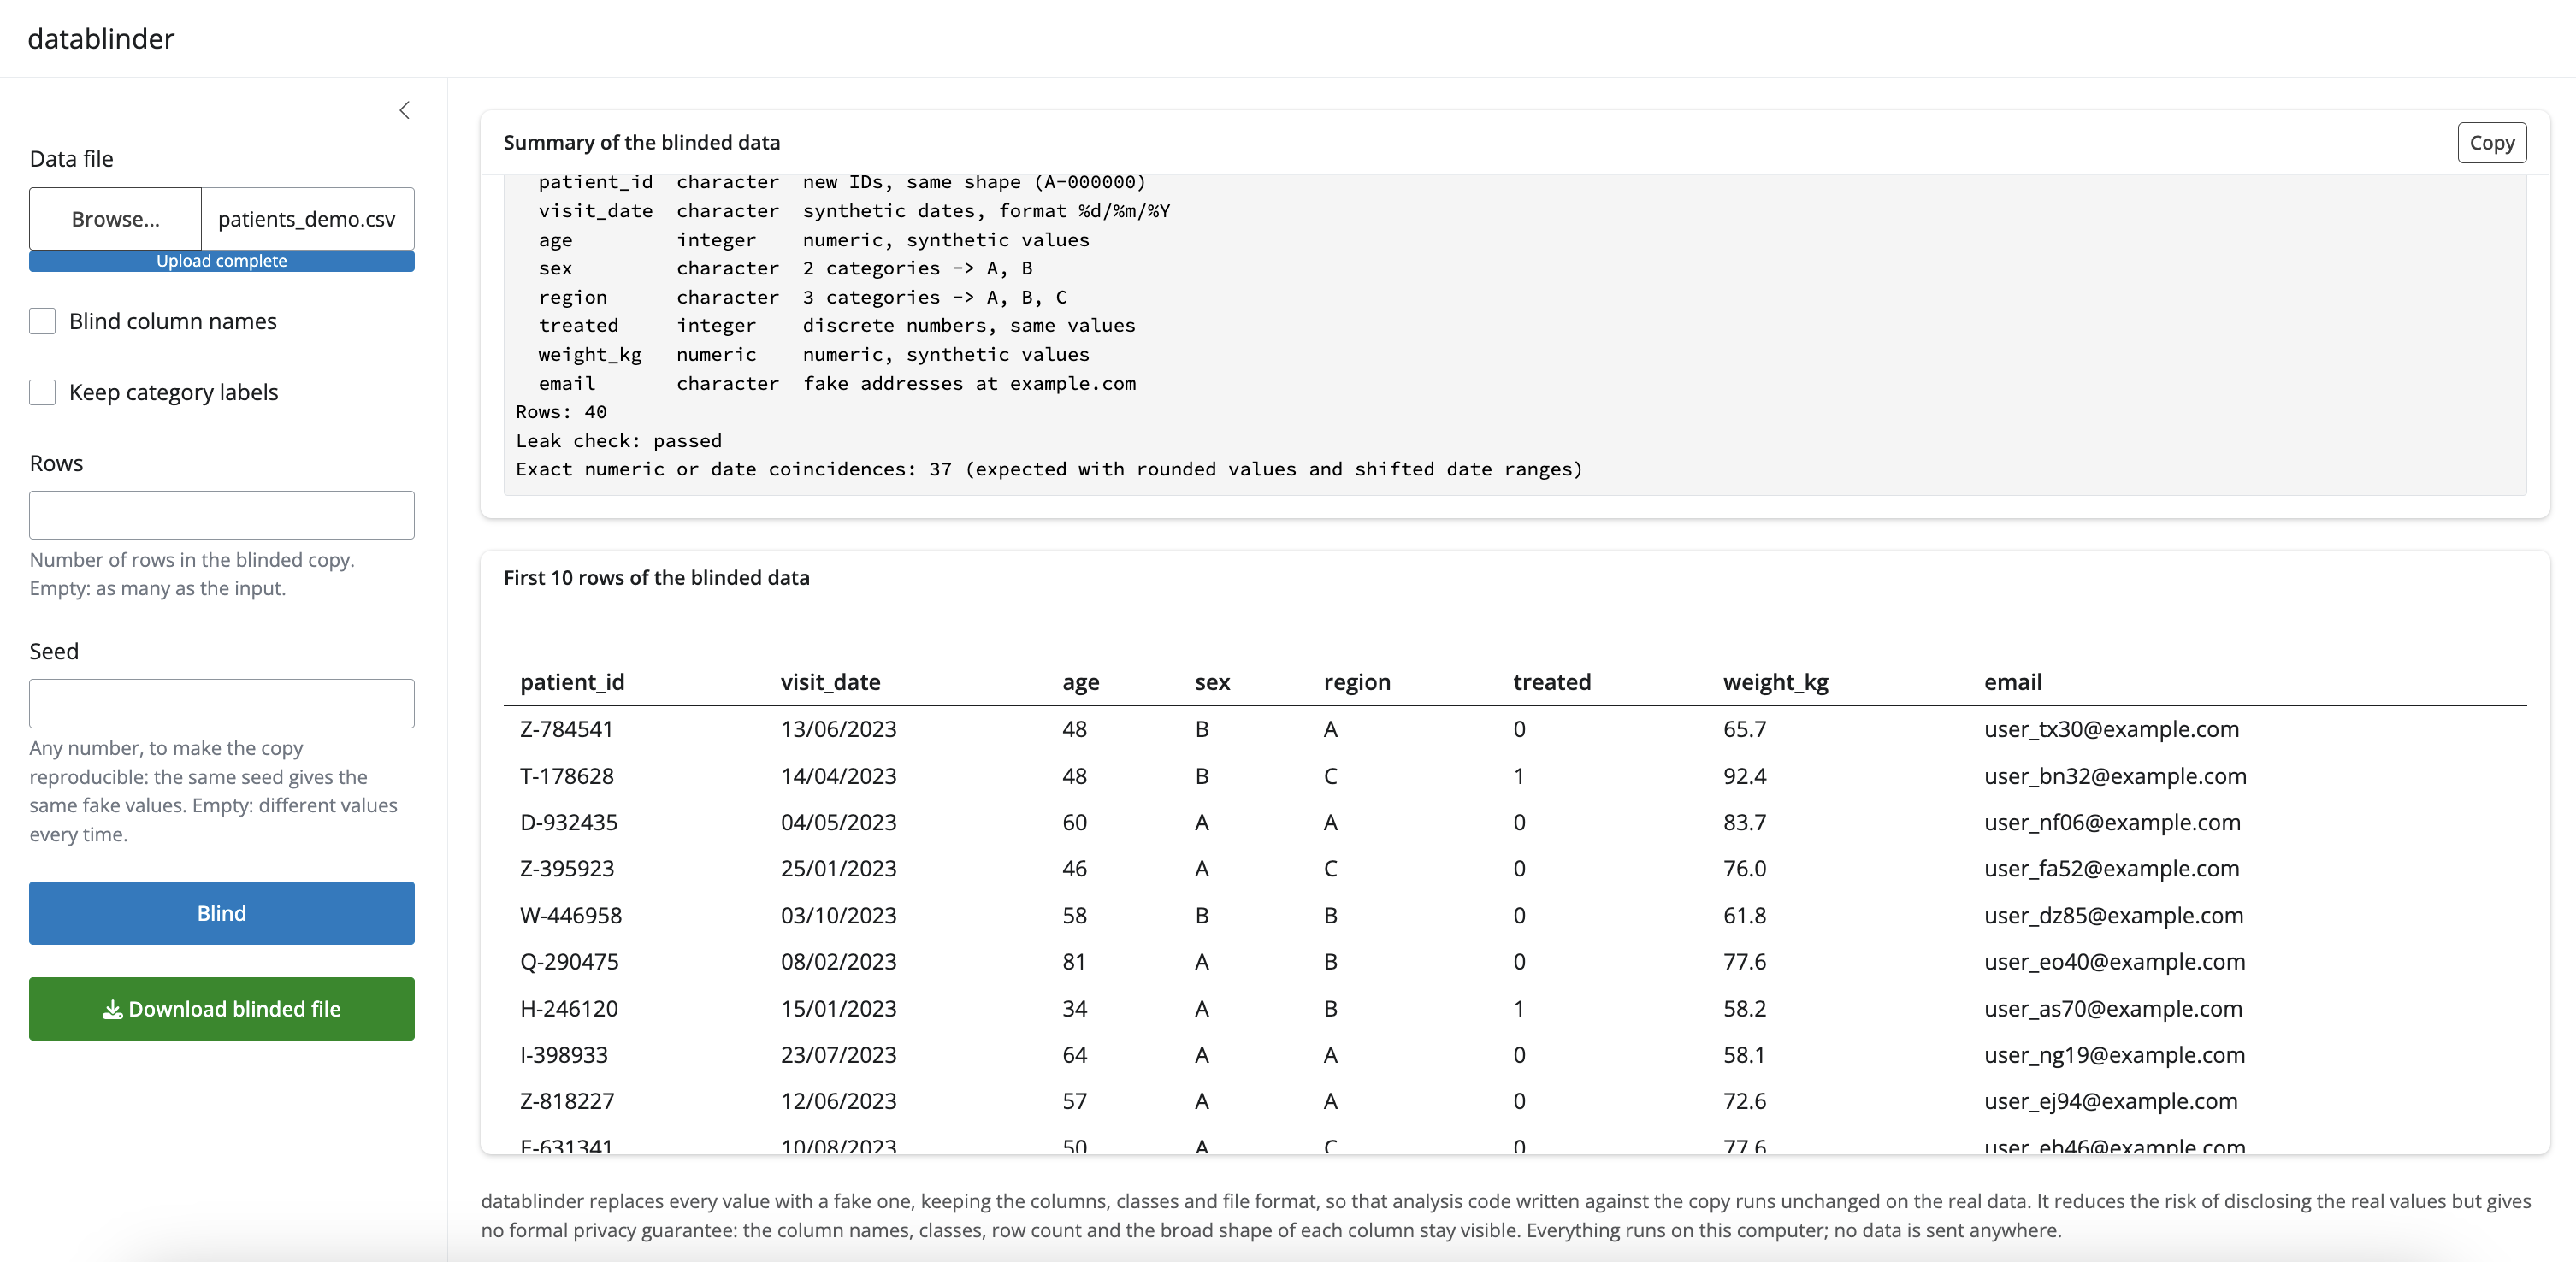This screenshot has width=2576, height=1262.
Task: Collapse the sidebar with the chevron icon
Action: coord(405,110)
